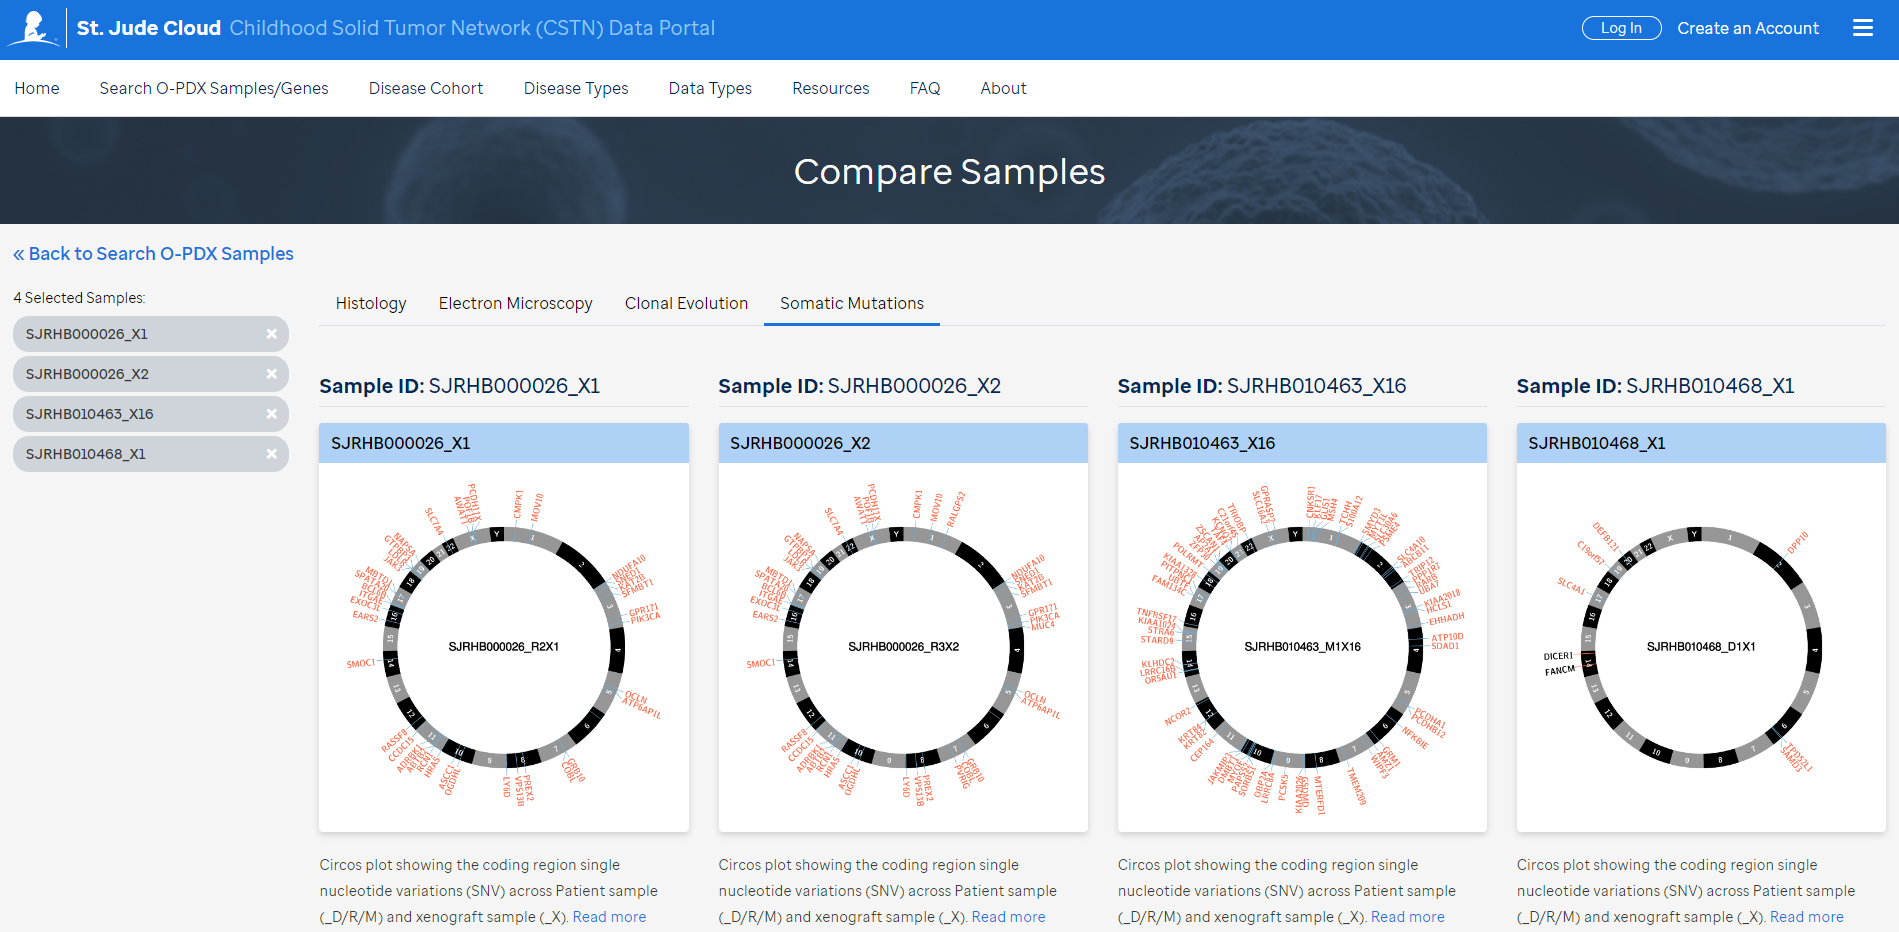1899x932 pixels.
Task: Open FAQ navigation item
Action: click(x=925, y=88)
